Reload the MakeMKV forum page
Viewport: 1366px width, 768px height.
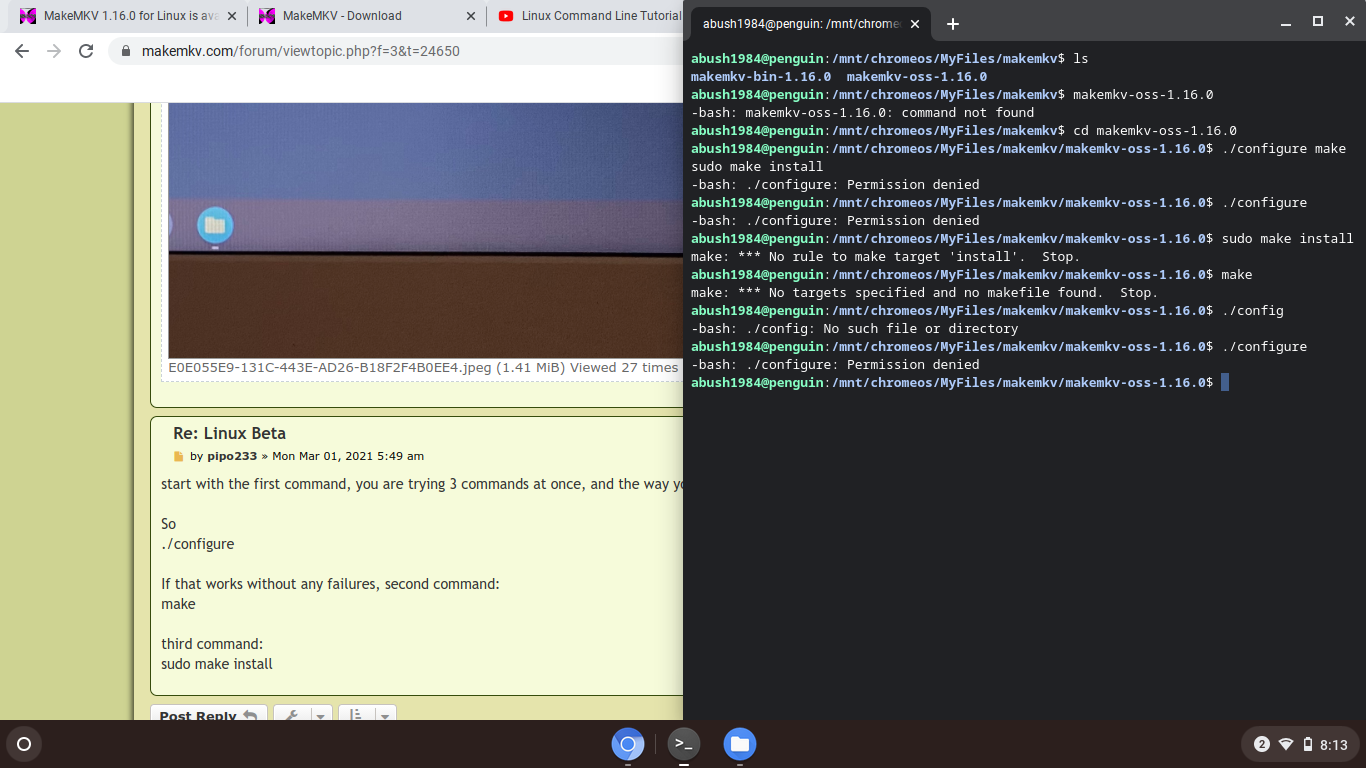[x=86, y=51]
